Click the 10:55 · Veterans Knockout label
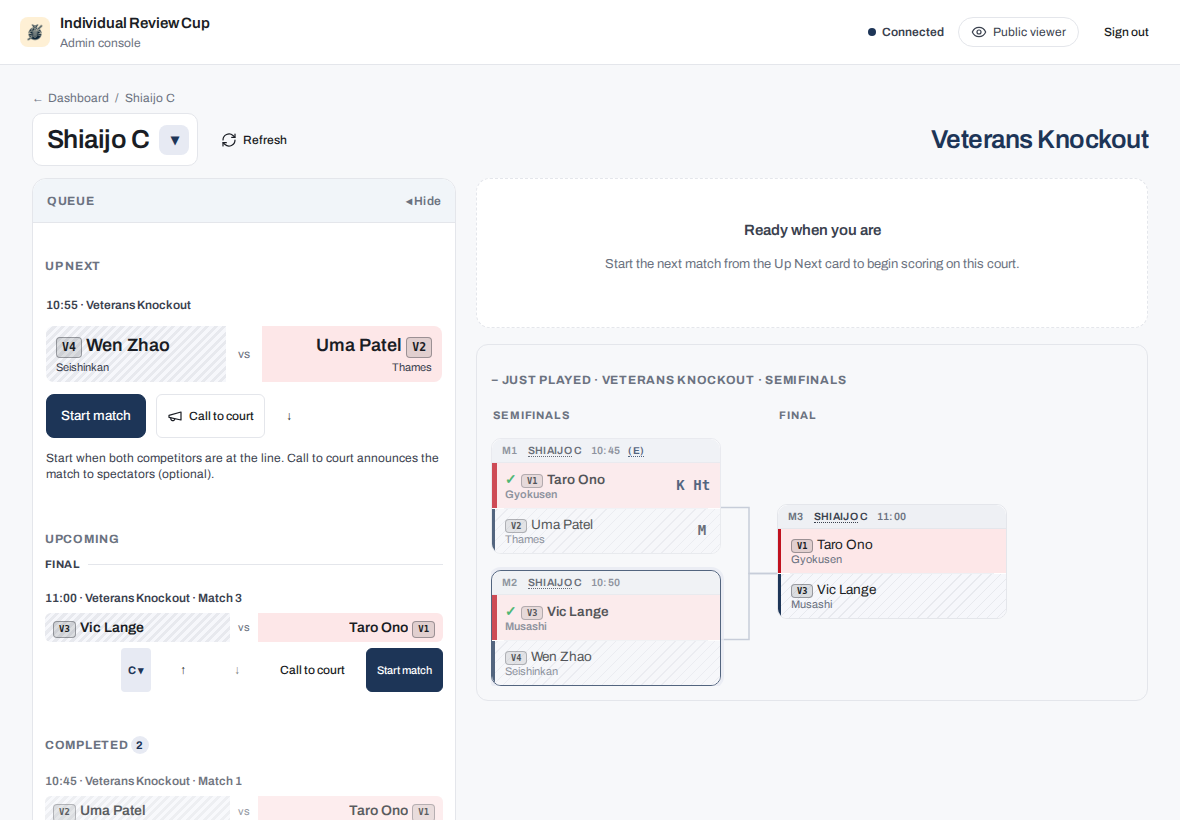This screenshot has height=820, width=1180. coord(118,305)
